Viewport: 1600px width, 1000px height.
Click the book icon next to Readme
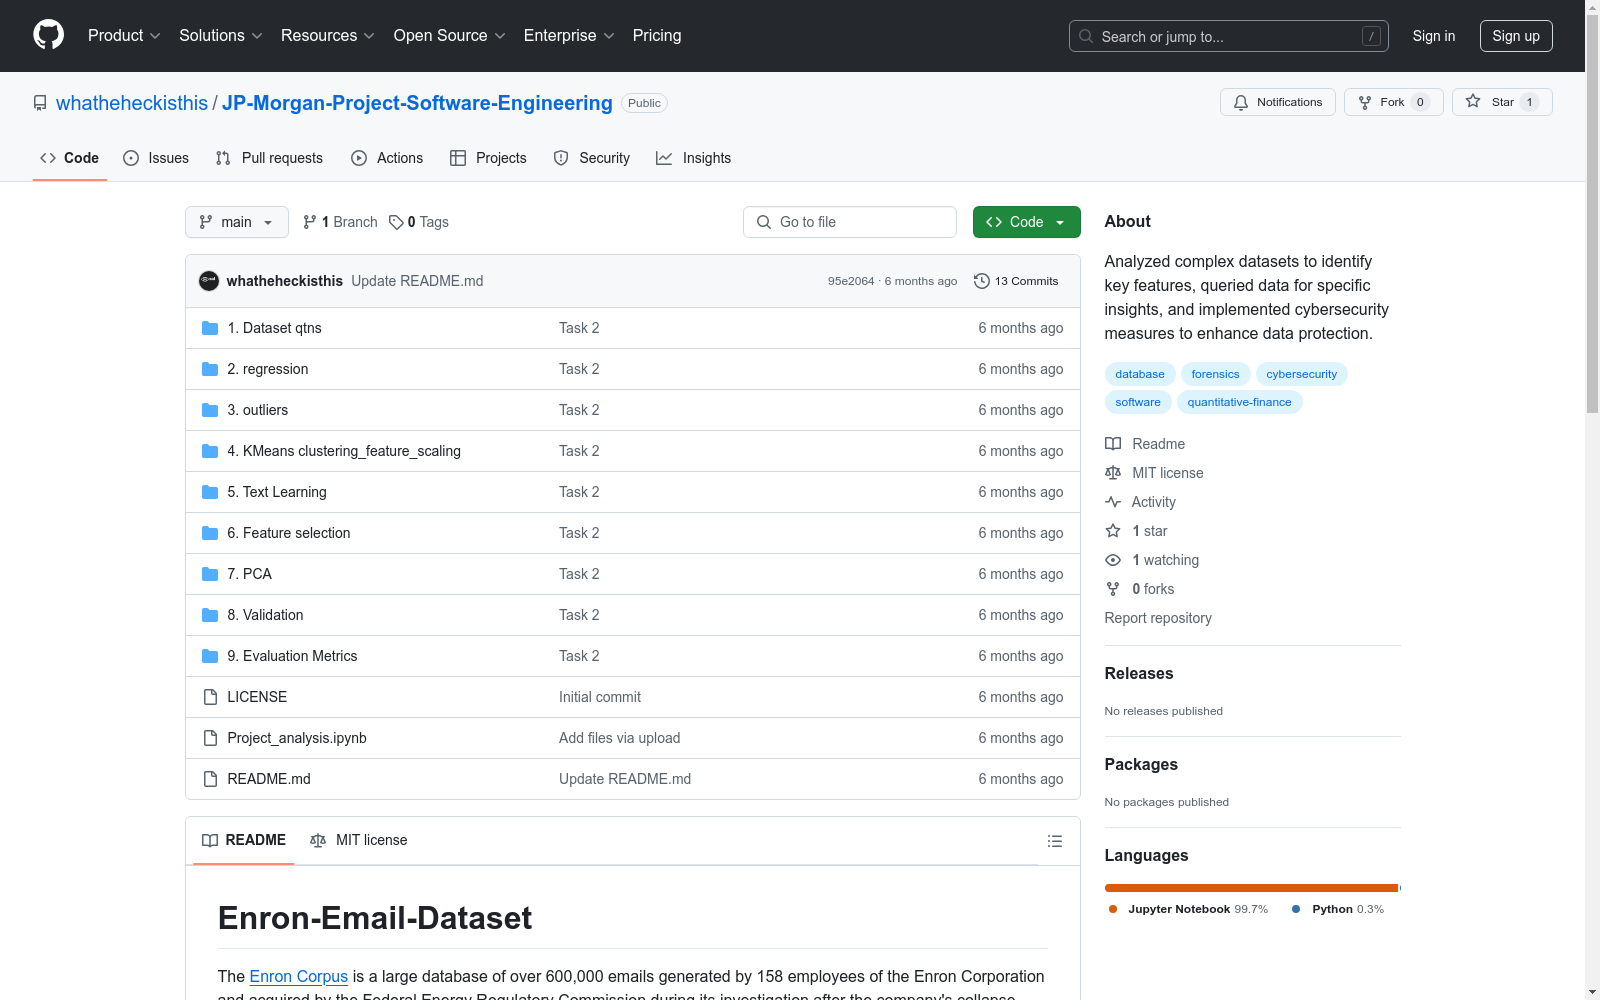(1112, 443)
